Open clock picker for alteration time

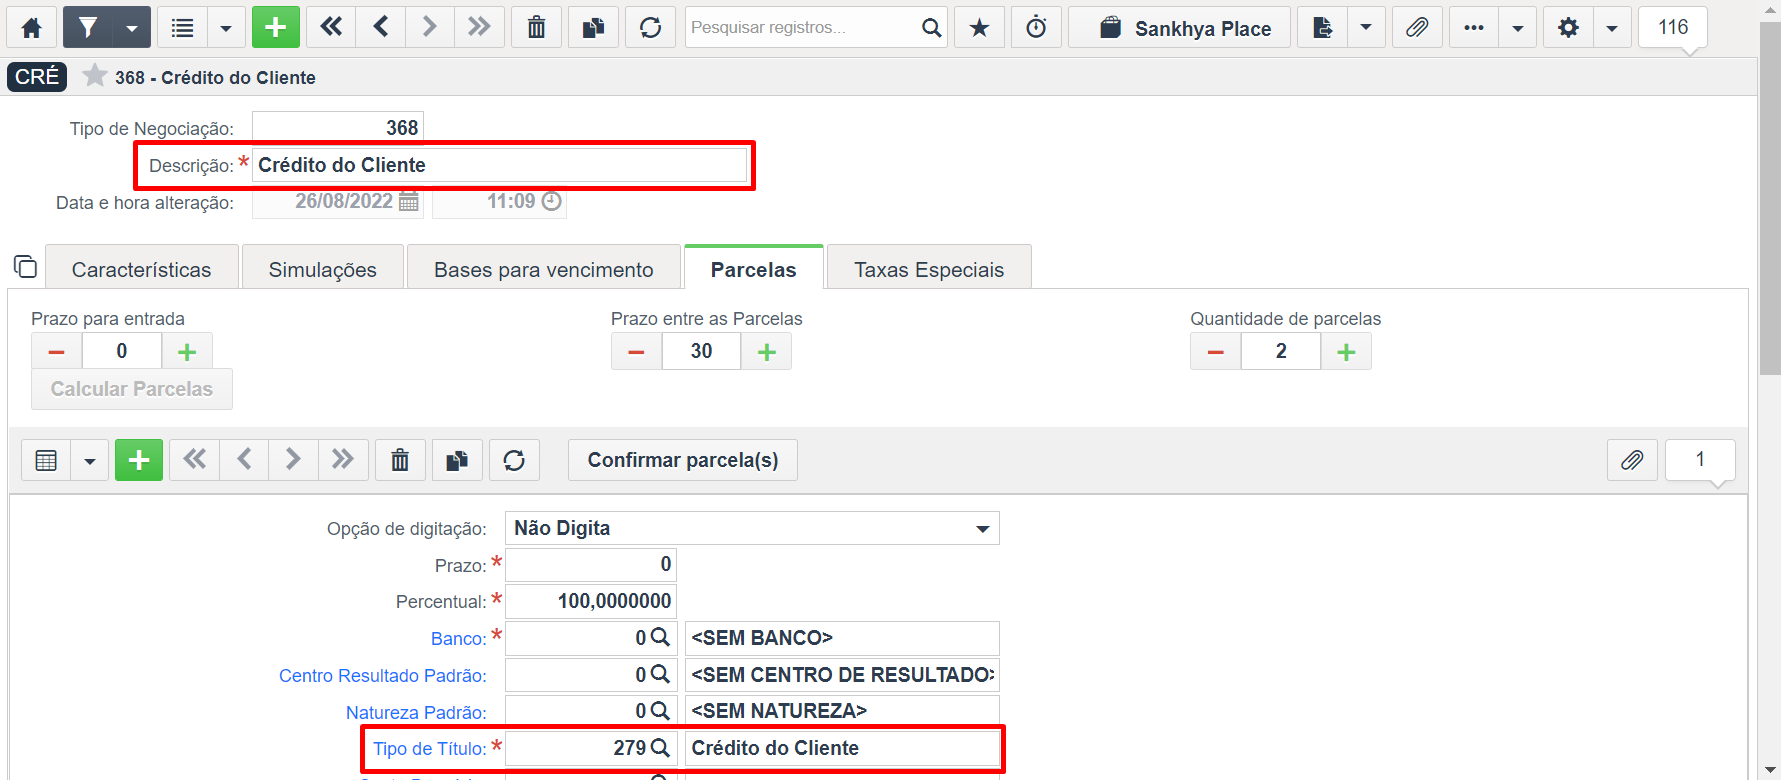pos(551,201)
